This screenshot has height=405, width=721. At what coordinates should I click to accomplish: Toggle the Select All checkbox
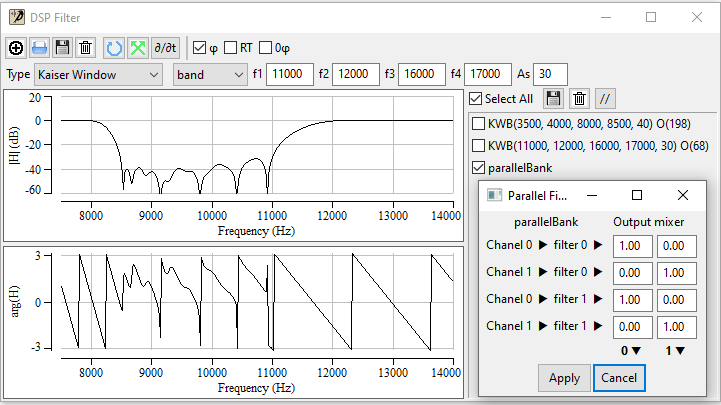pyautogui.click(x=476, y=98)
